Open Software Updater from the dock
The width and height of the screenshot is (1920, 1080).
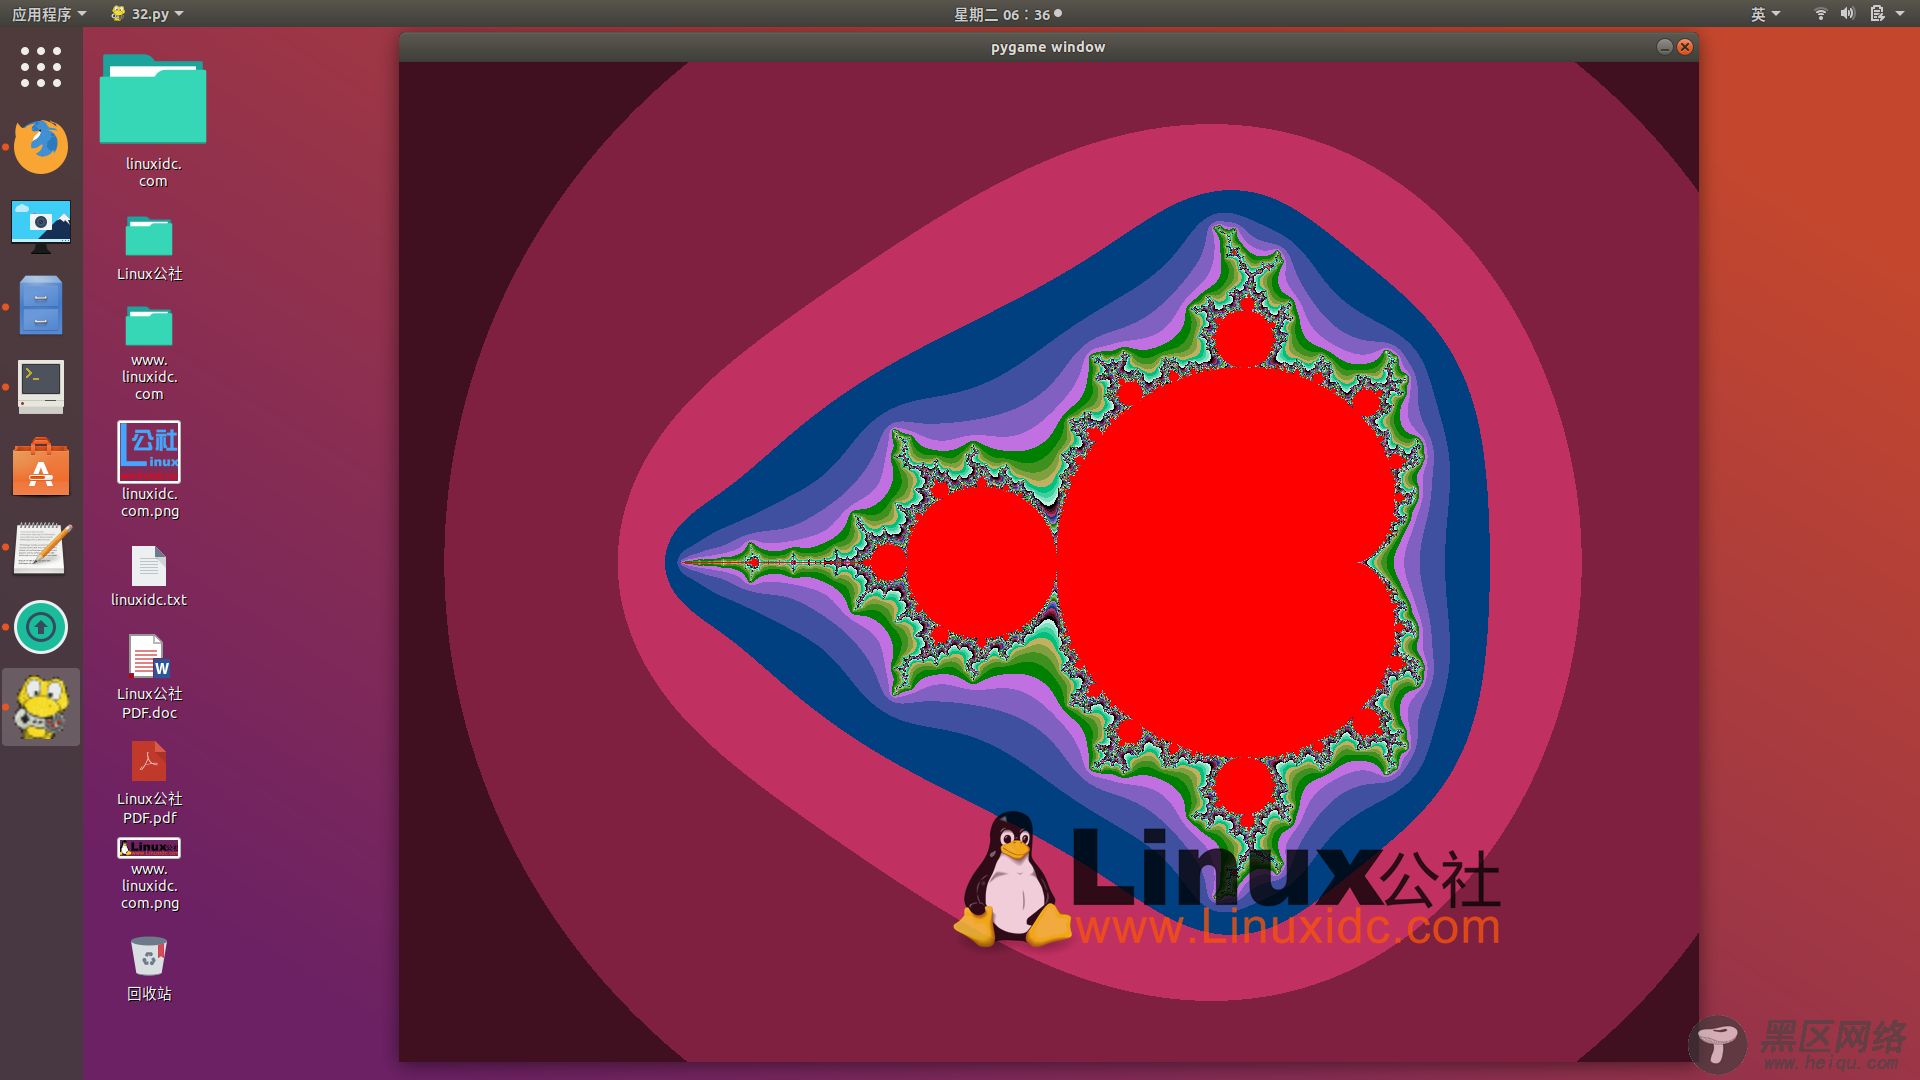pos(41,627)
